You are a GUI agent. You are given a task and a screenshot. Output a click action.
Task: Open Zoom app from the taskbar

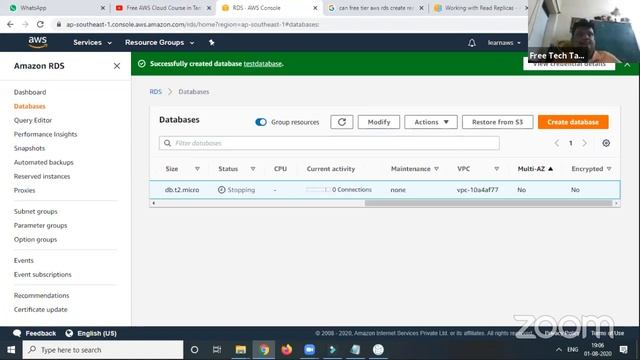coord(309,350)
